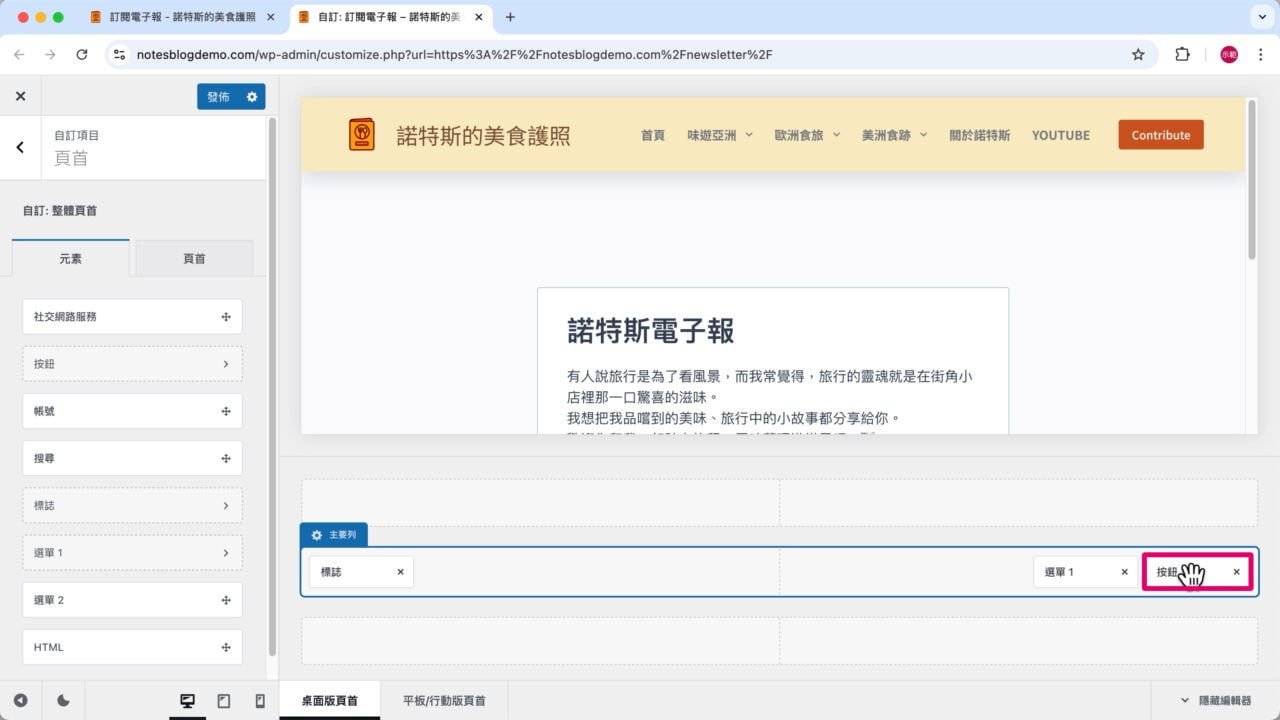
Task: Toggle the bookmark star in the address bar
Action: click(x=1138, y=55)
